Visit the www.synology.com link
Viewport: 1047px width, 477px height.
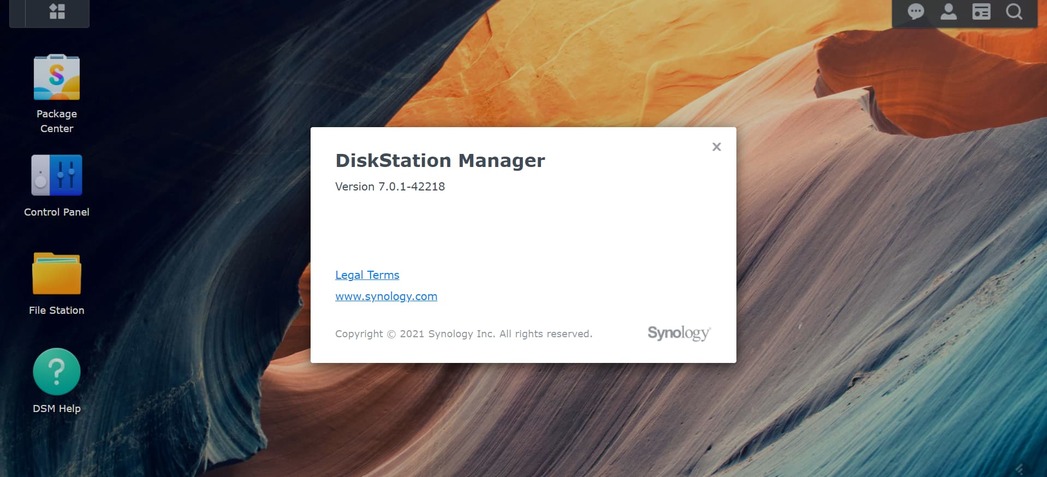386,296
